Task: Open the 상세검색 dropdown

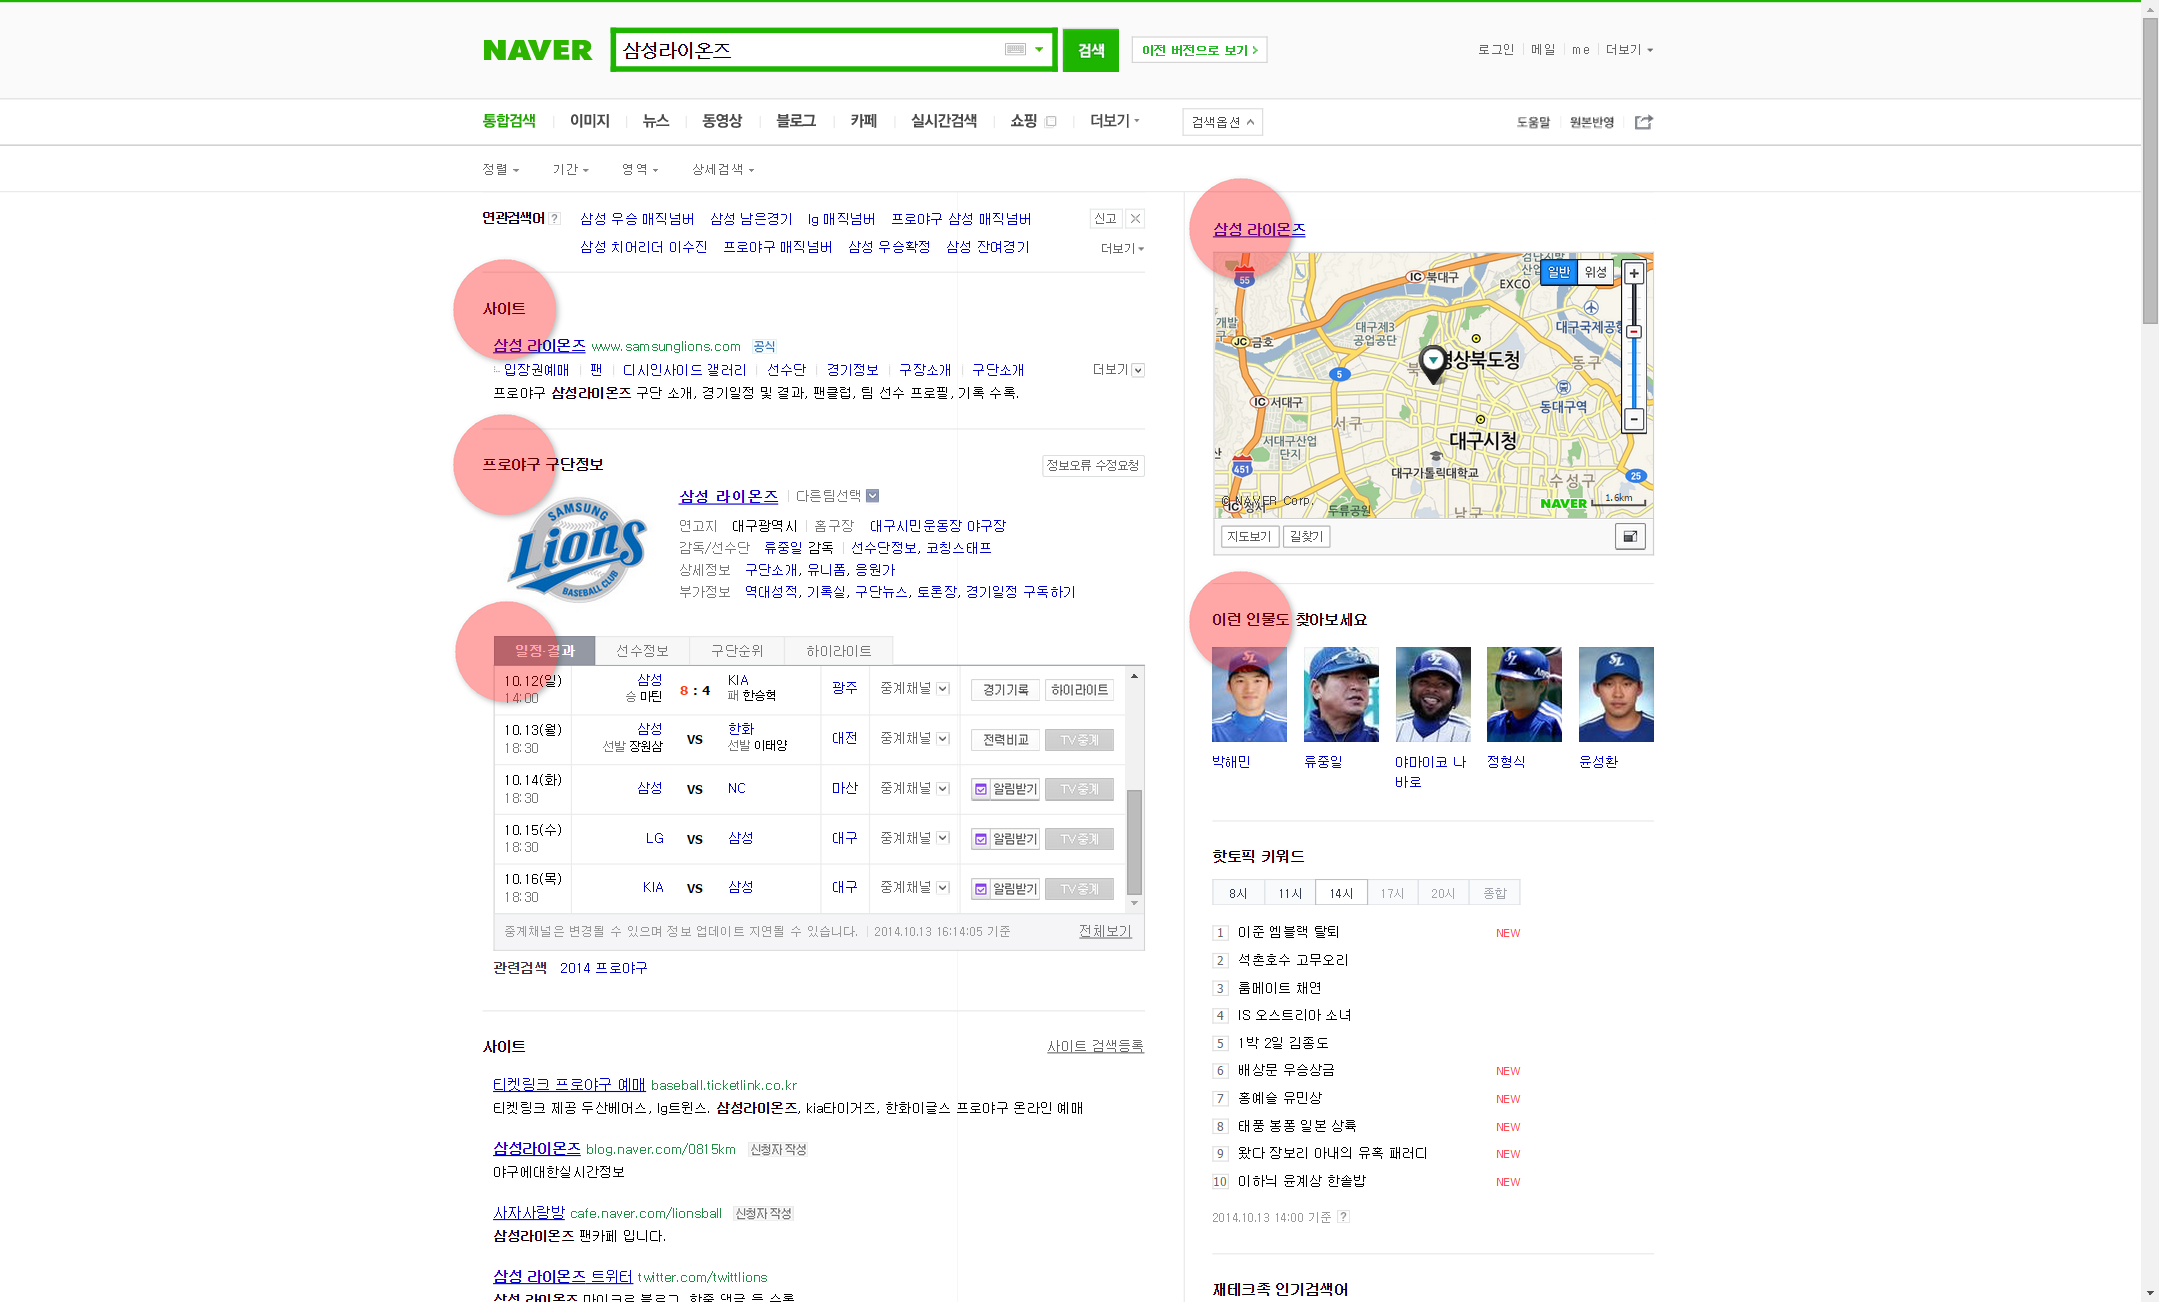Action: (x=723, y=169)
